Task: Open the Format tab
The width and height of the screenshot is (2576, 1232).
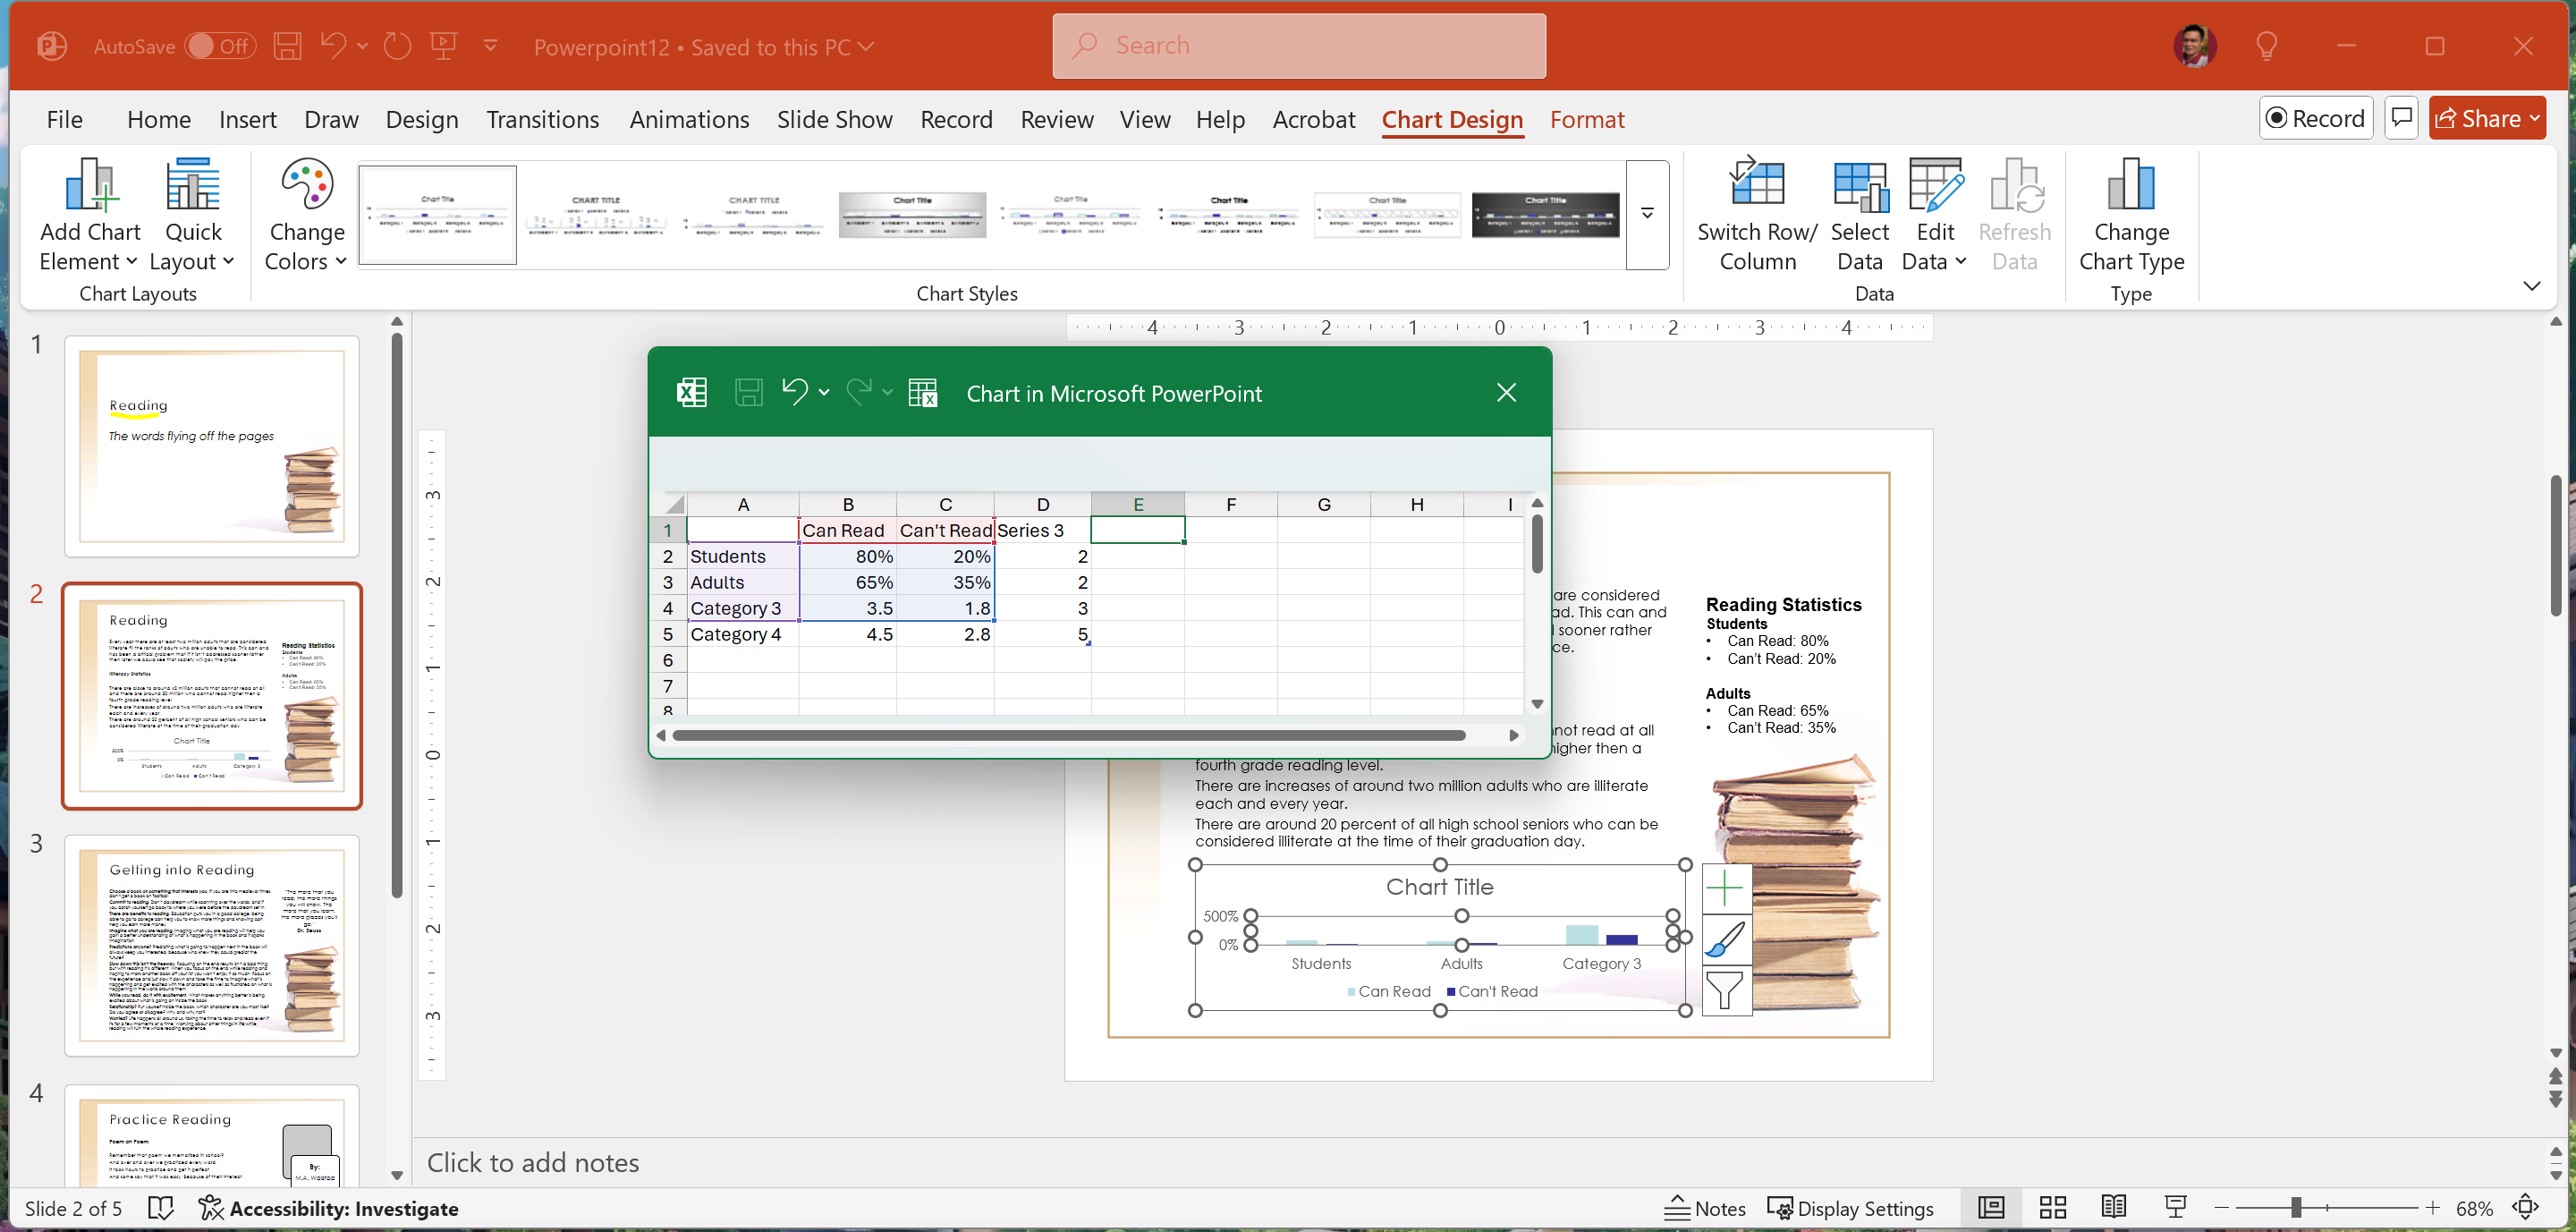Action: (1586, 119)
